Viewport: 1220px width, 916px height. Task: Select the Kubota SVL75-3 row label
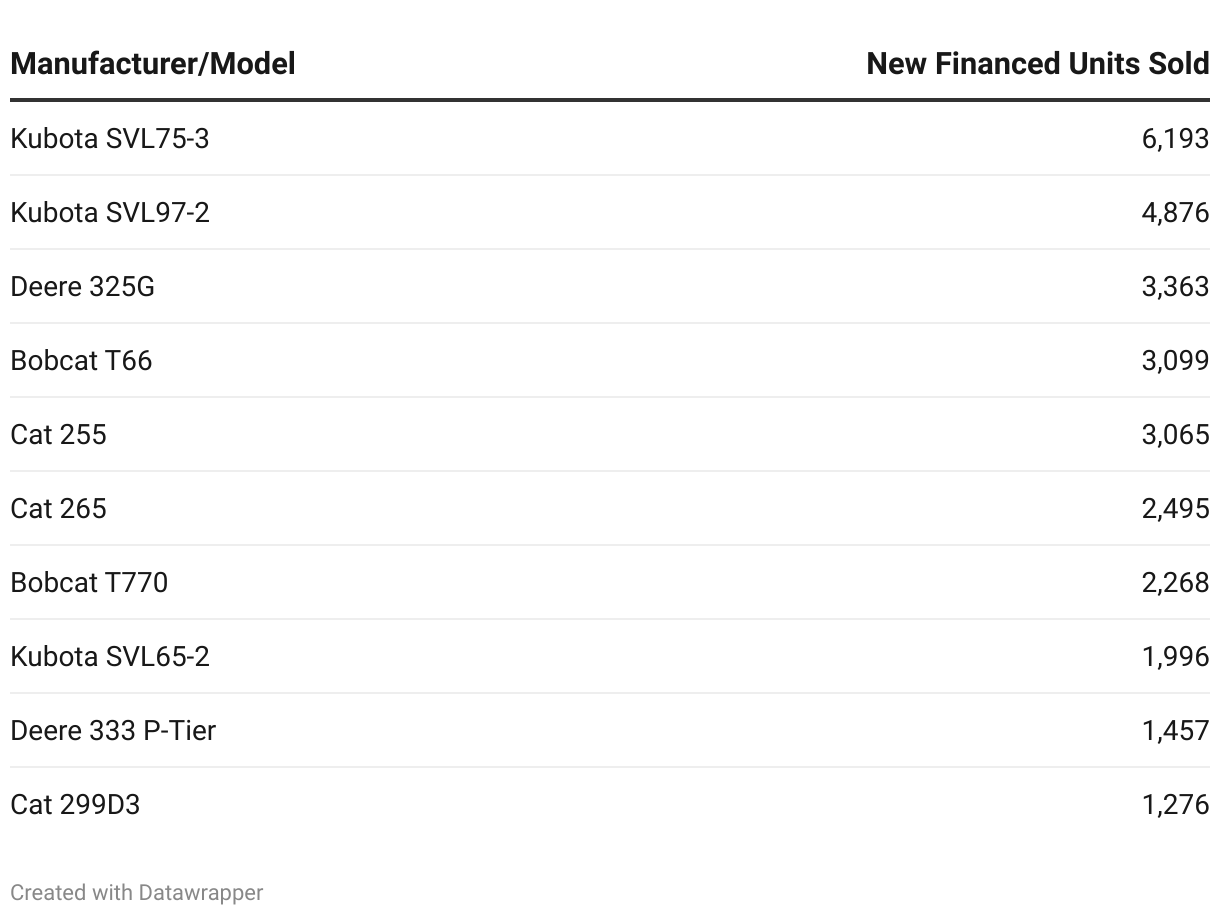tap(110, 139)
